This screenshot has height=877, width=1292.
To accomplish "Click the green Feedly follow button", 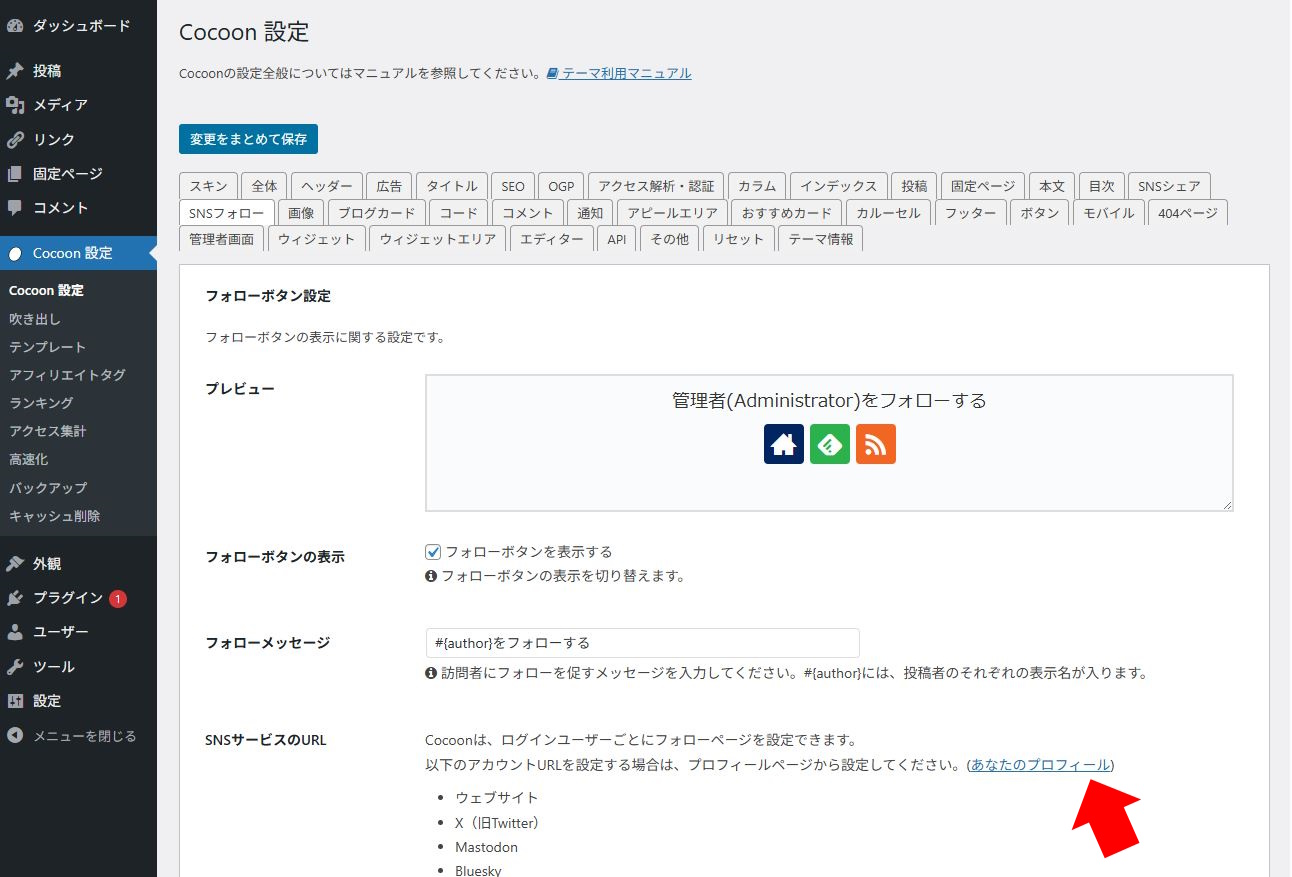I will (830, 444).
